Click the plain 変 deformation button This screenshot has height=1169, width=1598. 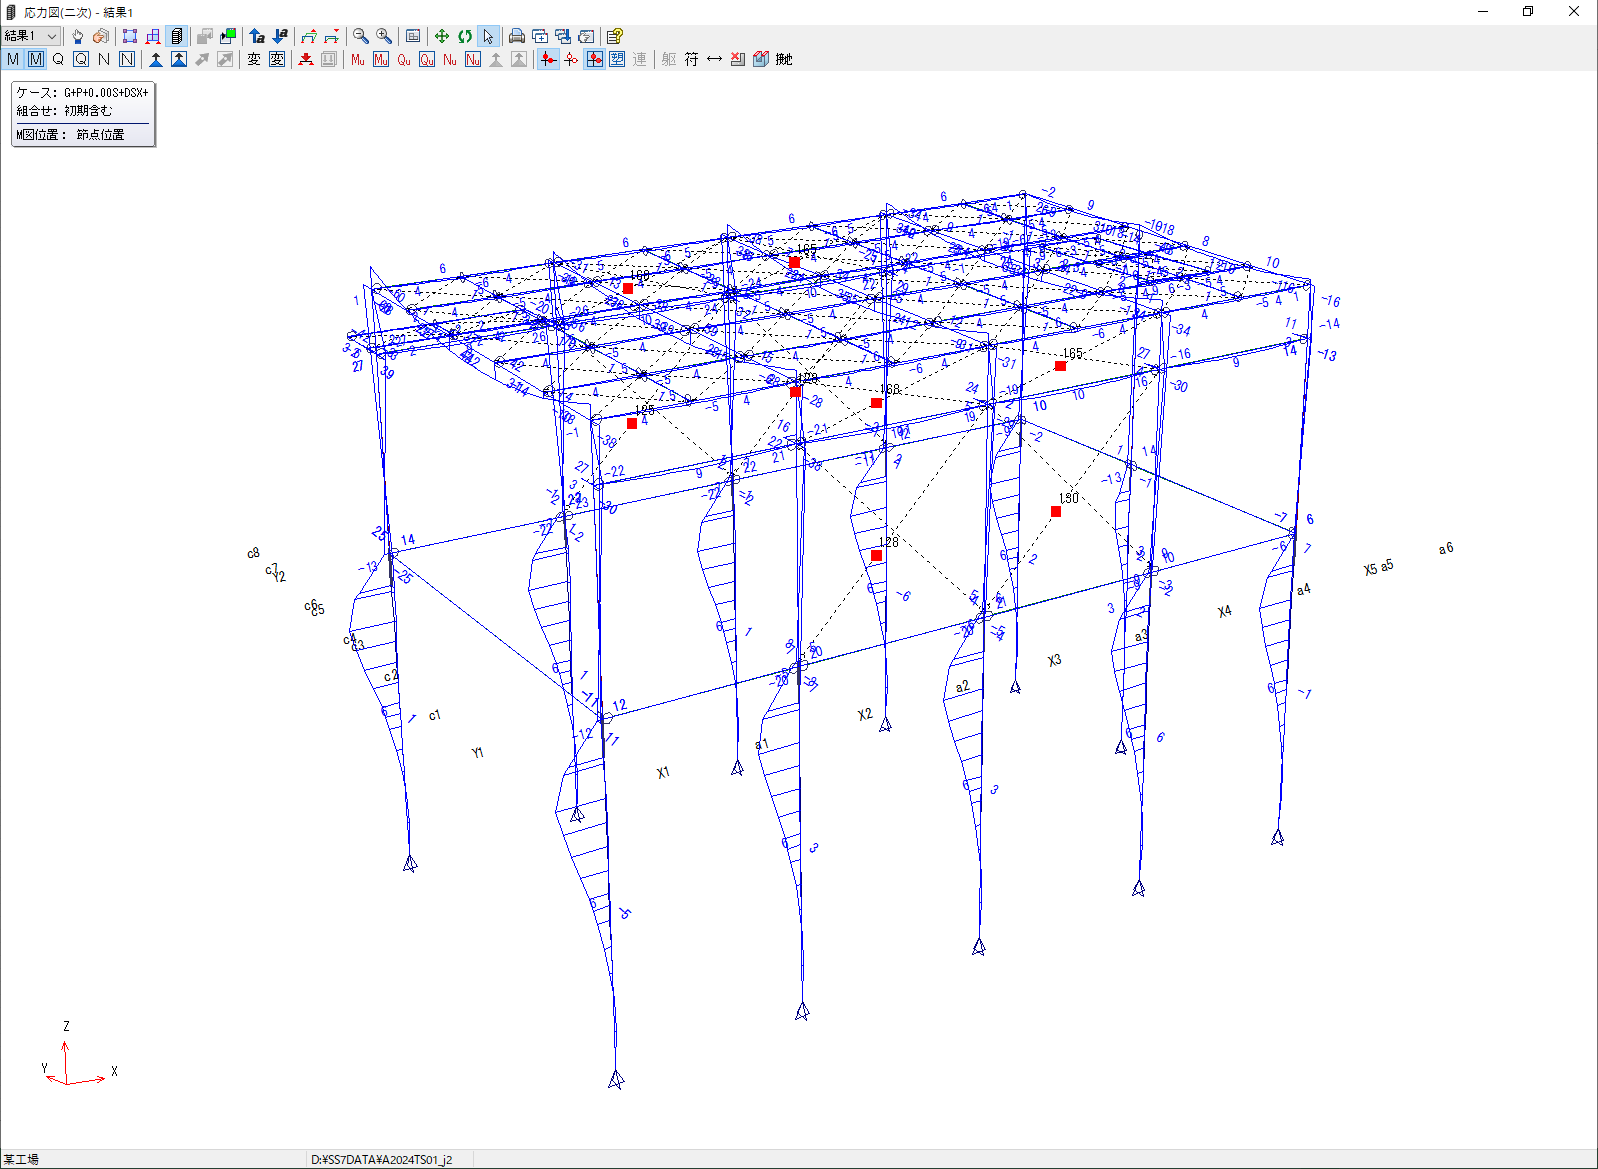click(254, 59)
